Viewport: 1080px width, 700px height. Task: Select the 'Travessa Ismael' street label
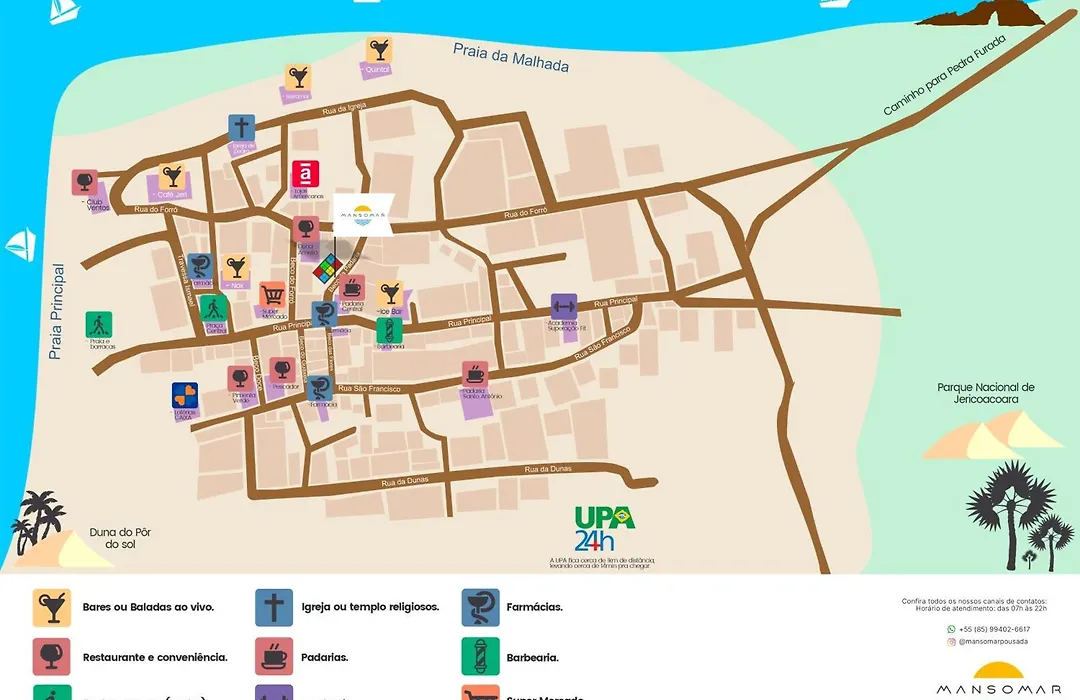[185, 281]
